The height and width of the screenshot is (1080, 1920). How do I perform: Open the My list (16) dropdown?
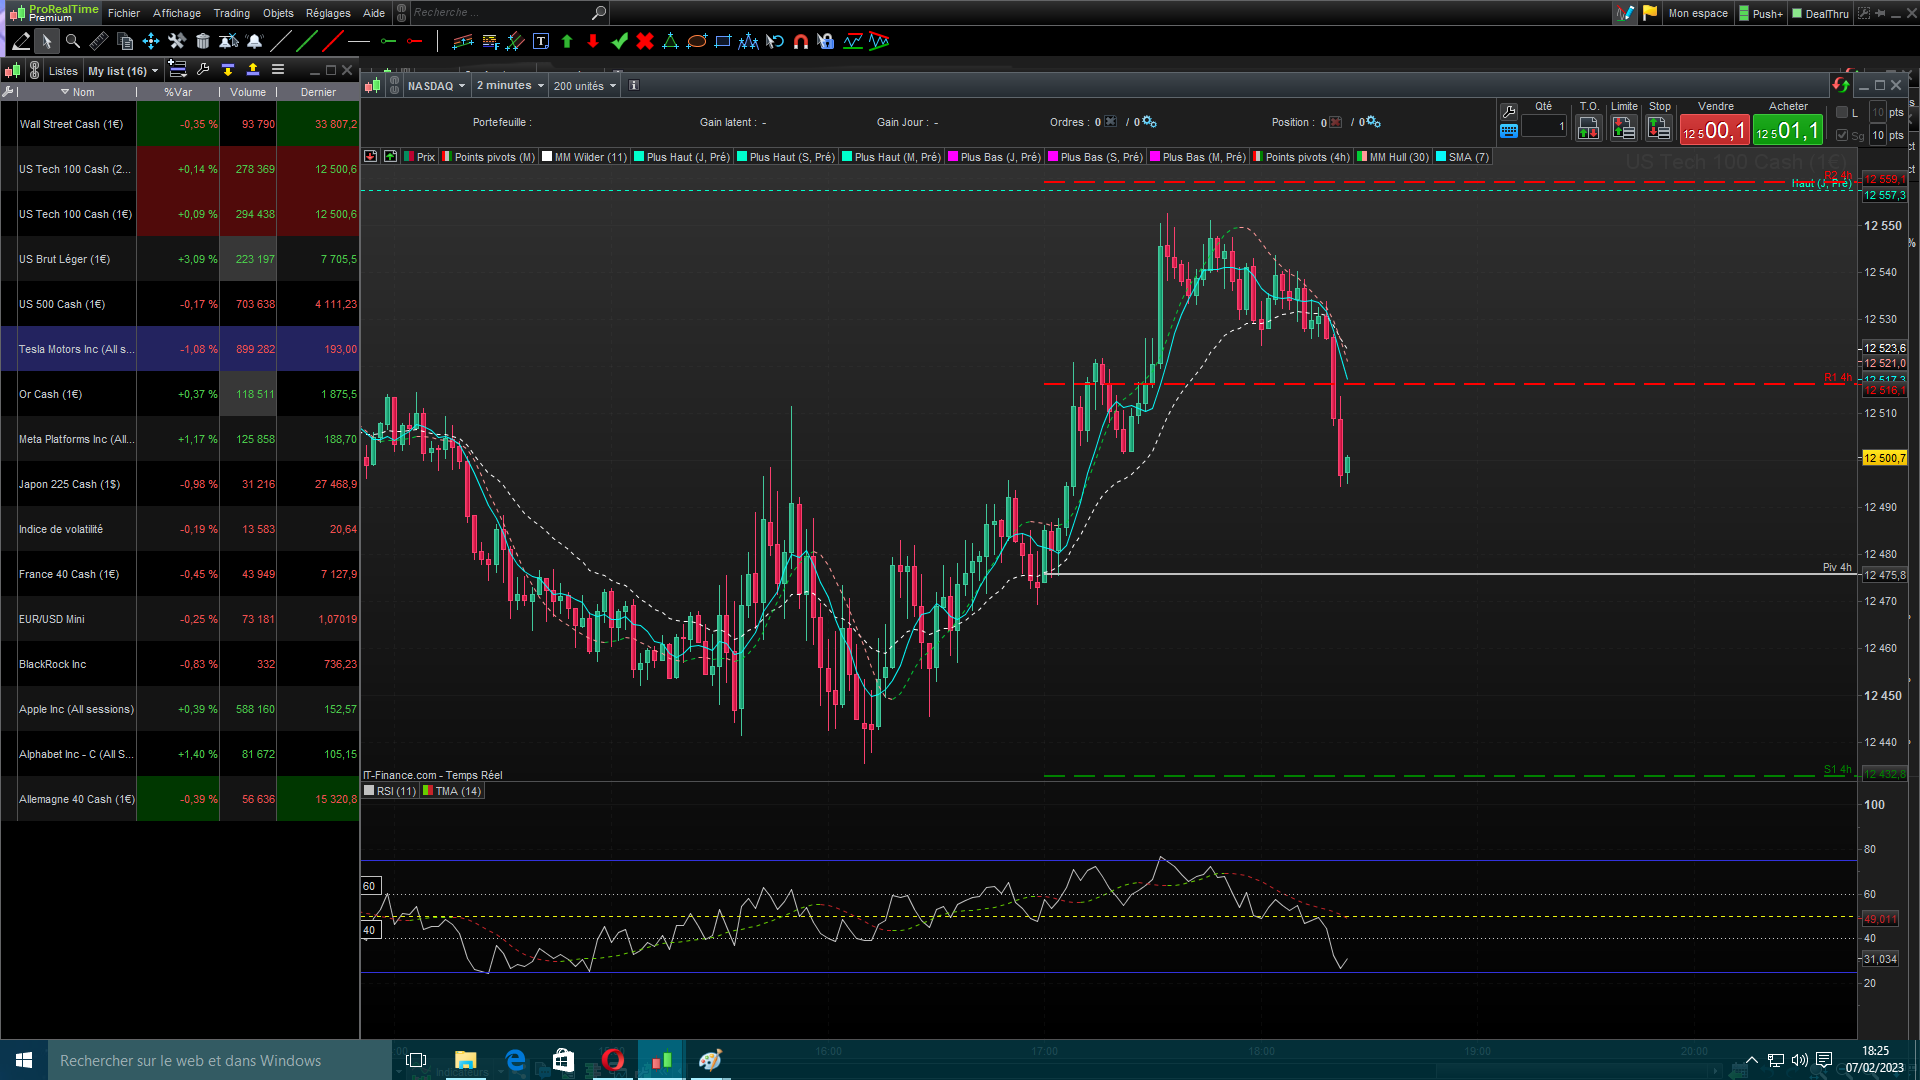[123, 71]
